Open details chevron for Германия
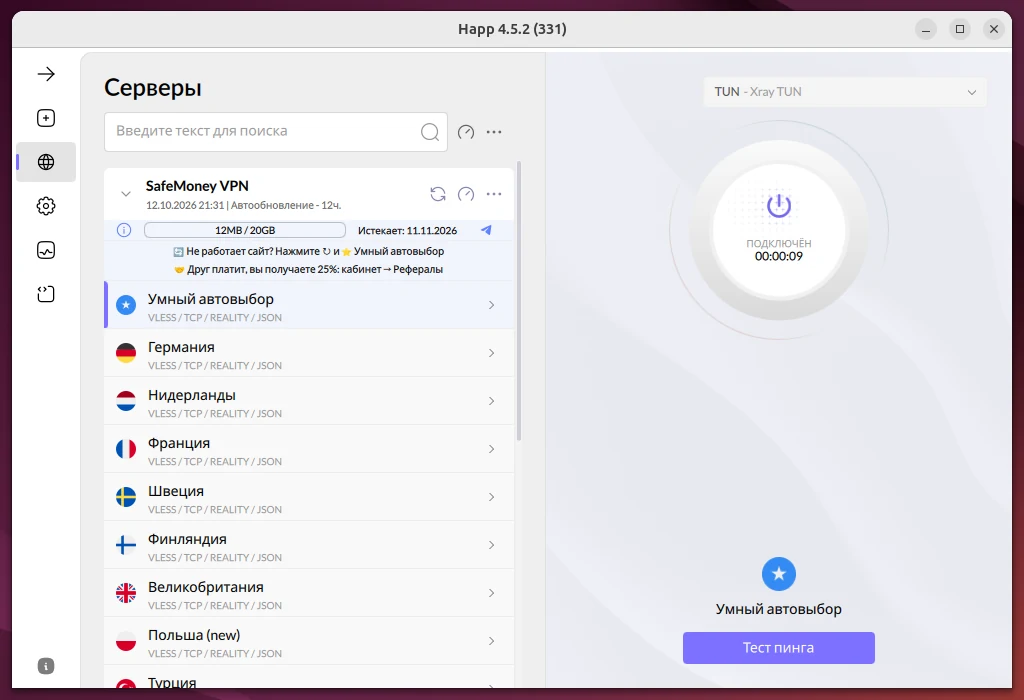Screen dimensions: 1024x700 [492, 353]
